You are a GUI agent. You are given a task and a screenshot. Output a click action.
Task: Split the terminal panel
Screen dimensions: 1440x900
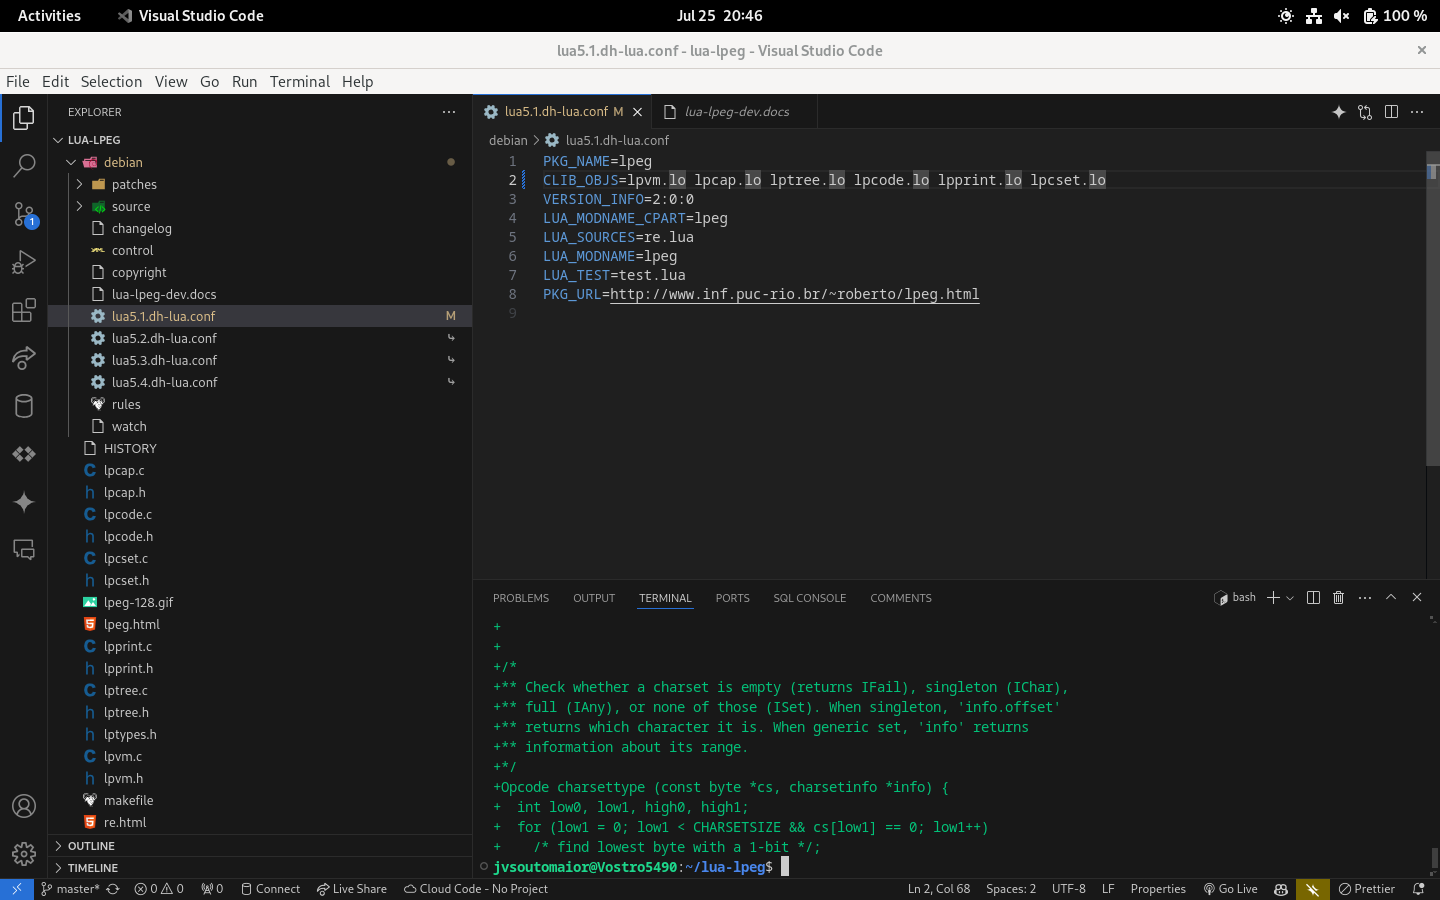(x=1313, y=598)
